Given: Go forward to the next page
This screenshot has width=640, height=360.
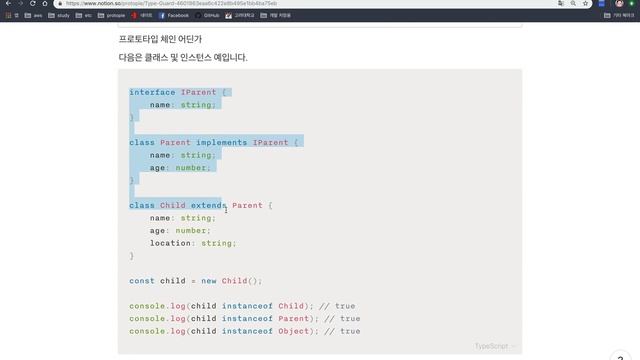Looking at the screenshot, I should [20, 3].
